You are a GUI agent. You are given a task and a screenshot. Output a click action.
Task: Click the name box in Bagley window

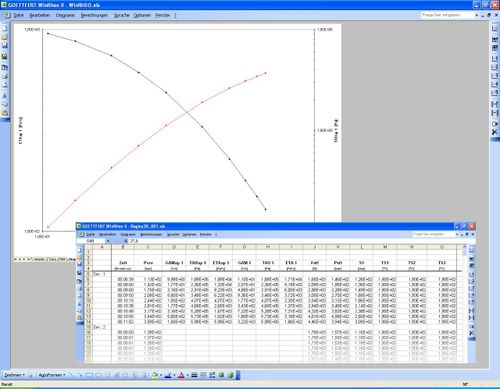(x=91, y=241)
